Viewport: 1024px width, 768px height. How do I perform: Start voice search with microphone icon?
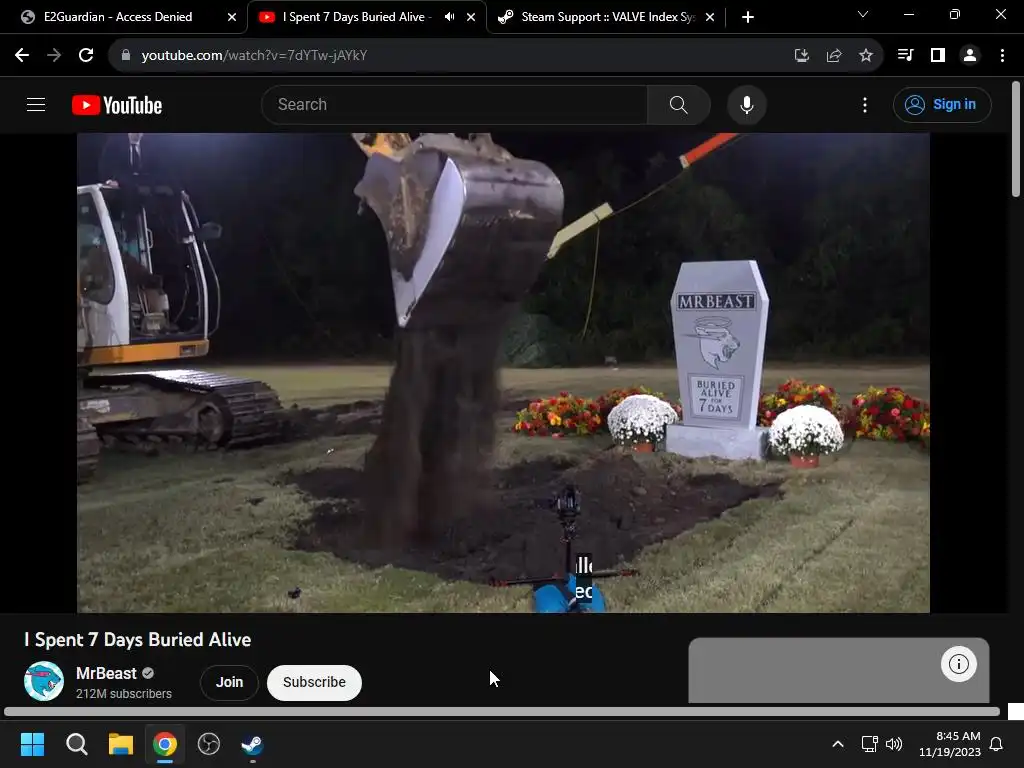click(746, 104)
